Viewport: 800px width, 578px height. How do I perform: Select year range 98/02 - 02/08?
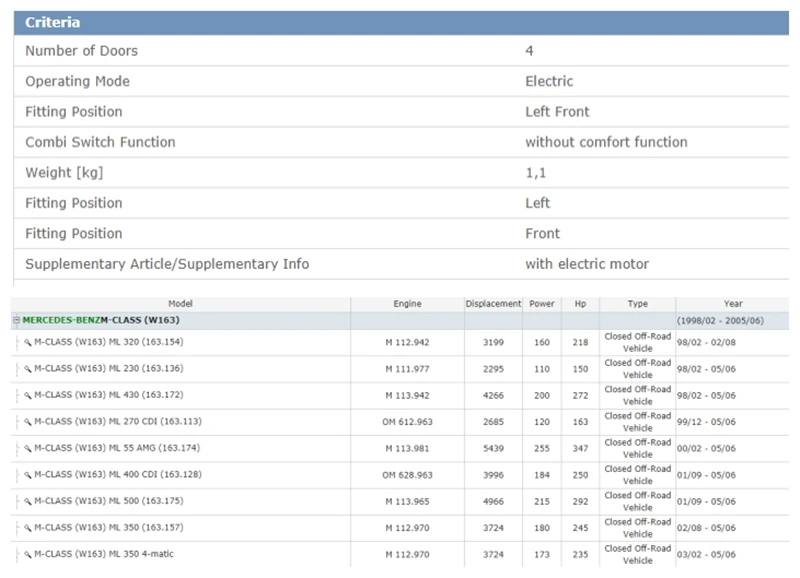[x=706, y=342]
